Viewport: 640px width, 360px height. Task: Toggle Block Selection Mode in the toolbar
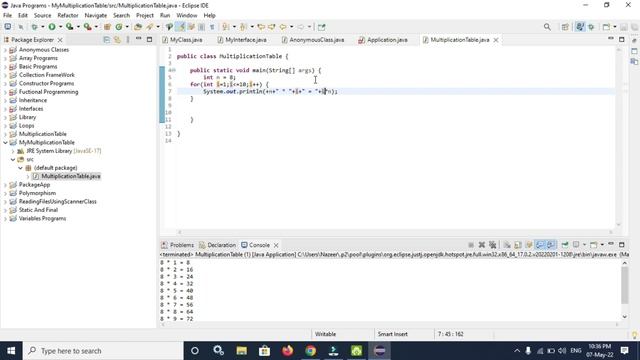[201, 27]
